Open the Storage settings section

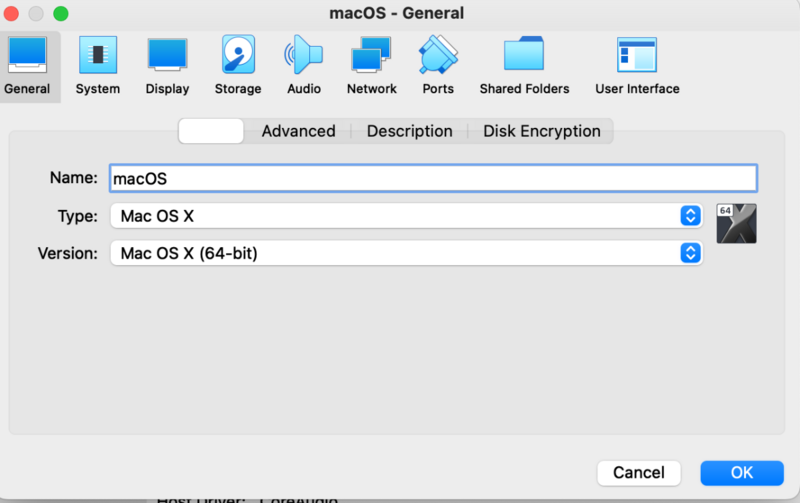[238, 66]
